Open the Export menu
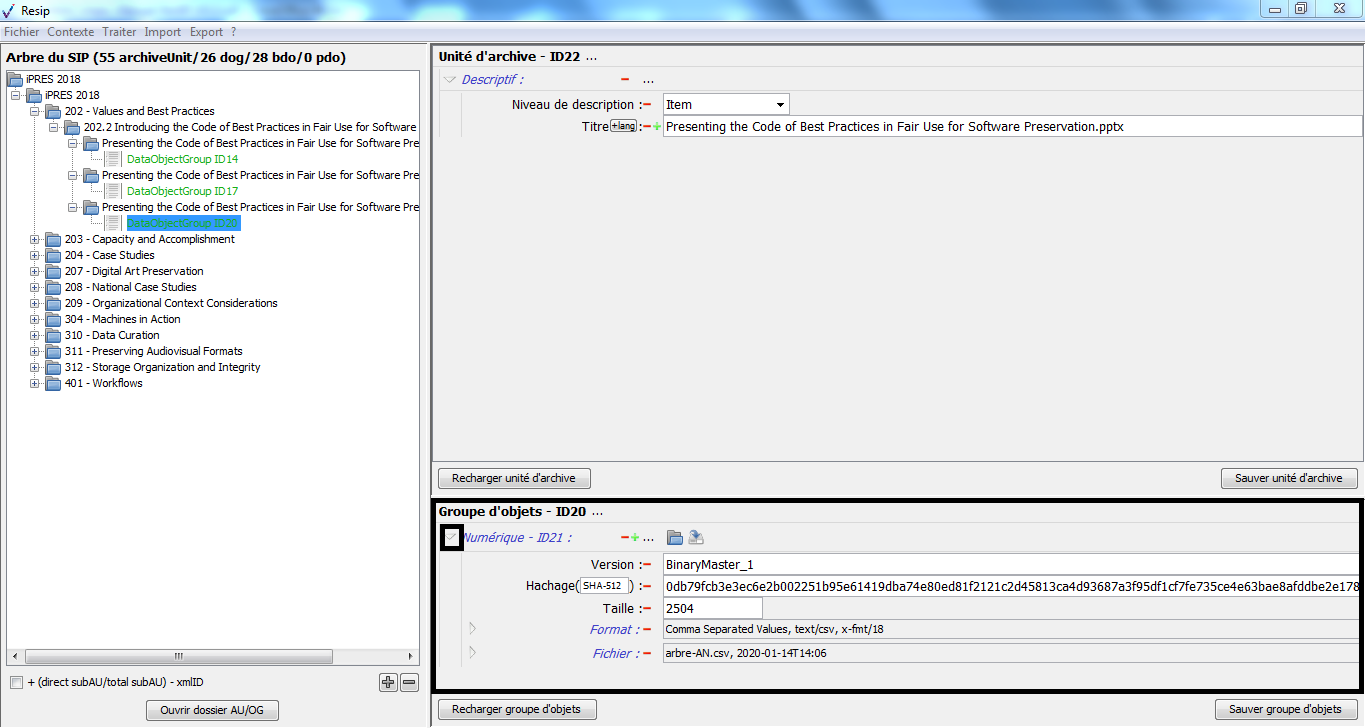 click(206, 32)
